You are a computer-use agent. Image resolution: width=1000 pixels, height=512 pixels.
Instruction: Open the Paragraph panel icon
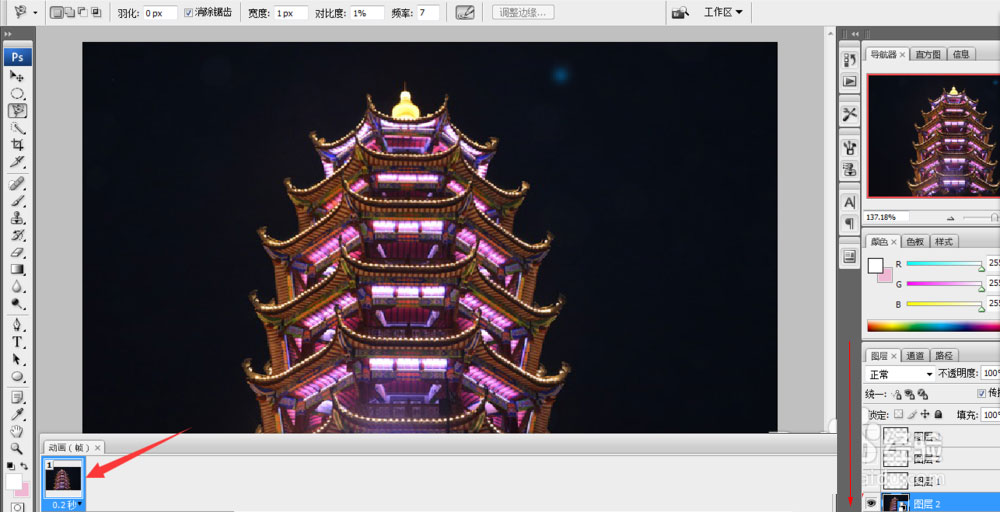coord(849,224)
